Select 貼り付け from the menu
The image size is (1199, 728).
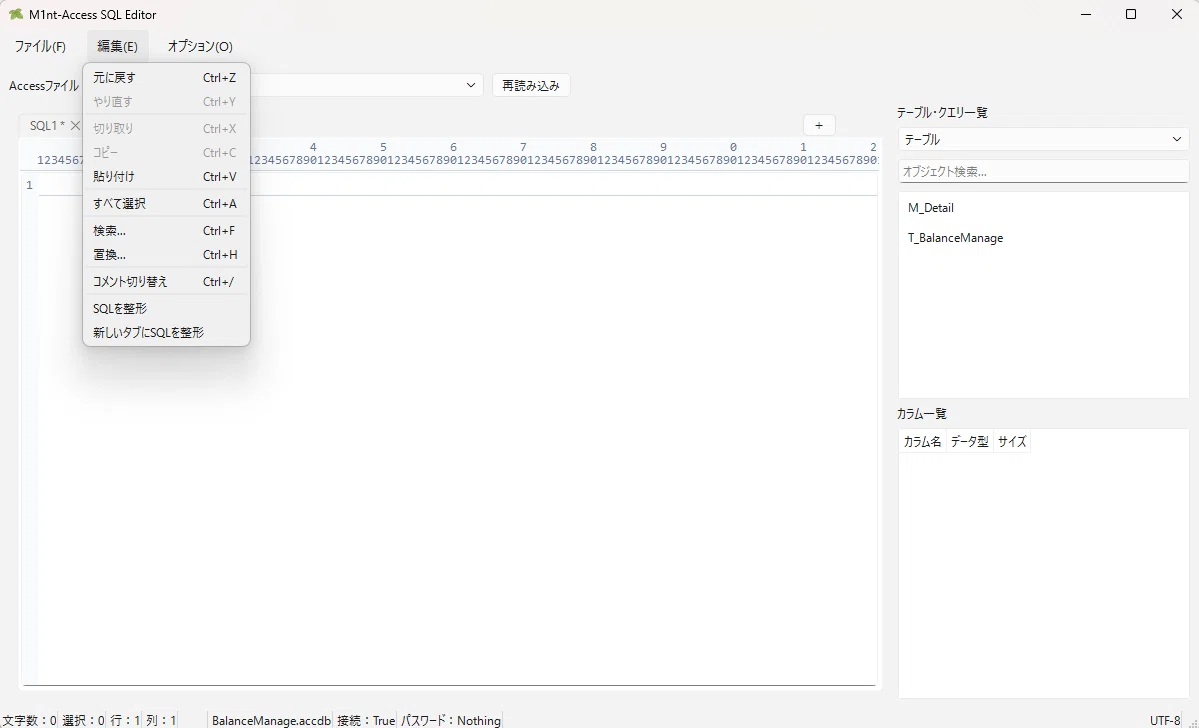point(166,177)
